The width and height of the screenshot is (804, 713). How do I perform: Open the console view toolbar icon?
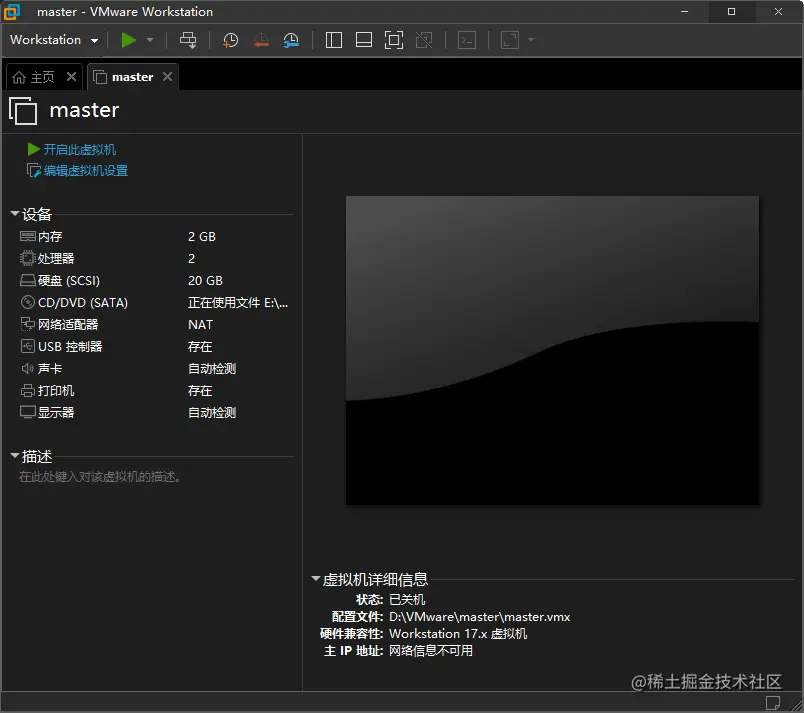(467, 40)
